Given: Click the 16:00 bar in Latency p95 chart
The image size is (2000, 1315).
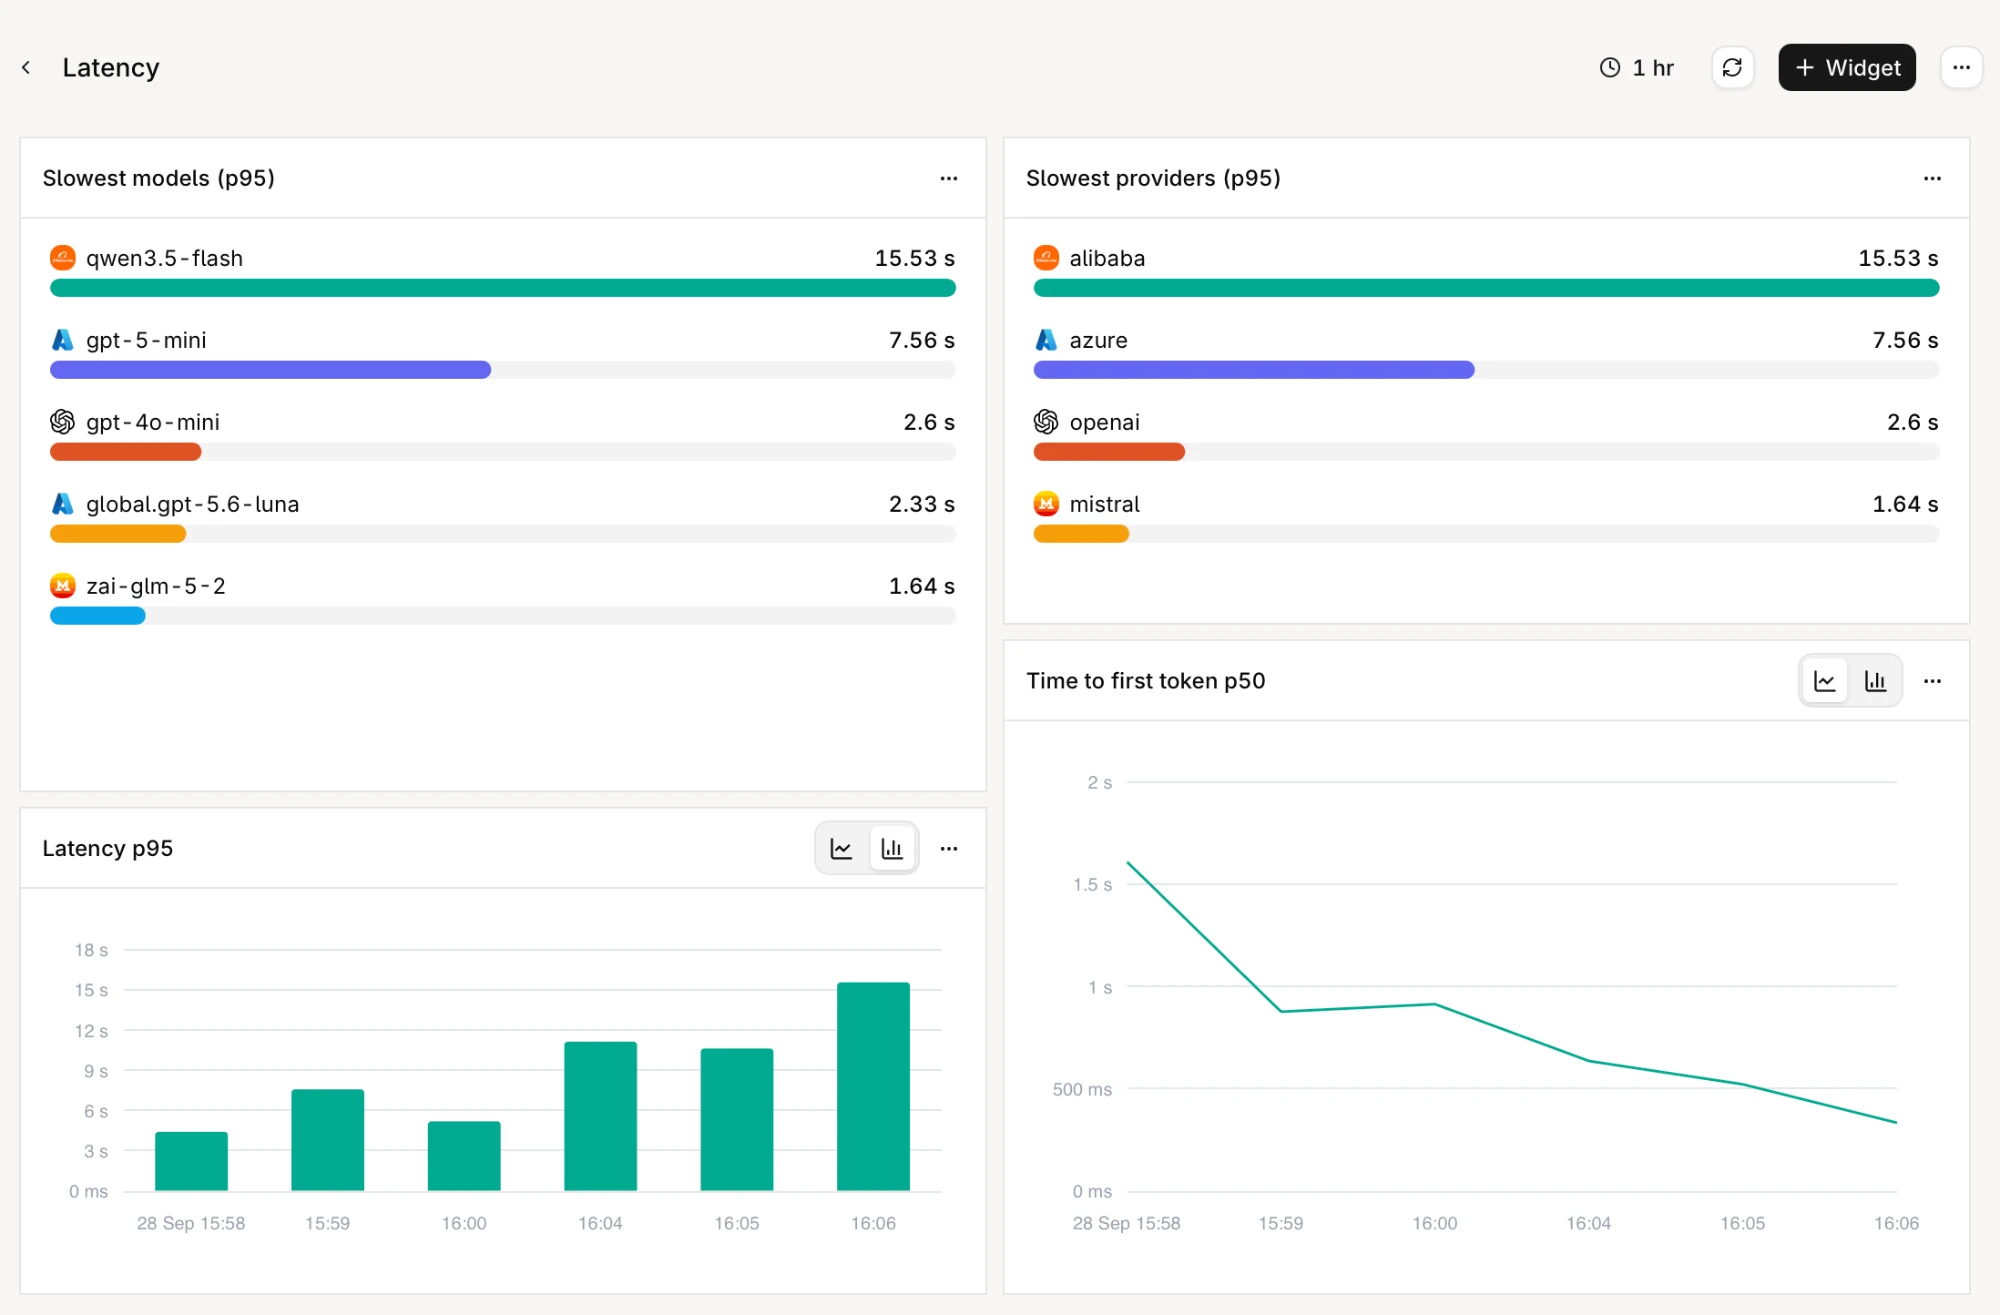Looking at the screenshot, I should click(x=464, y=1156).
